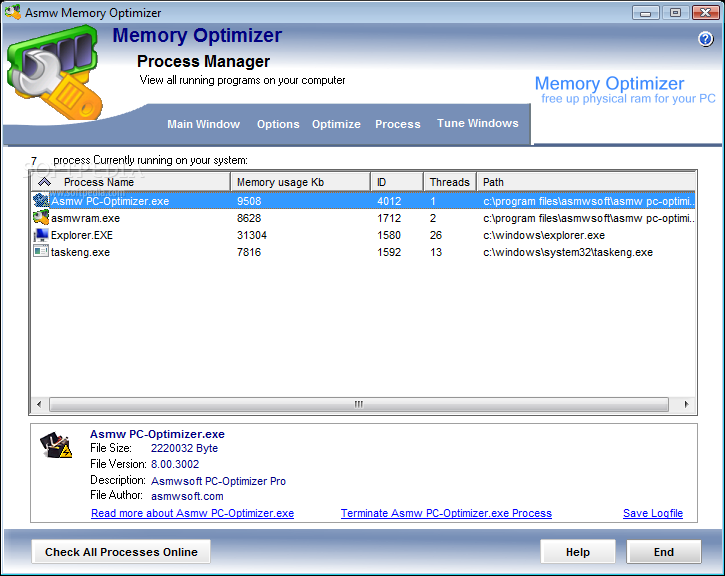Image resolution: width=725 pixels, height=576 pixels.
Task: Click memory value 7816
Action: pos(249,252)
